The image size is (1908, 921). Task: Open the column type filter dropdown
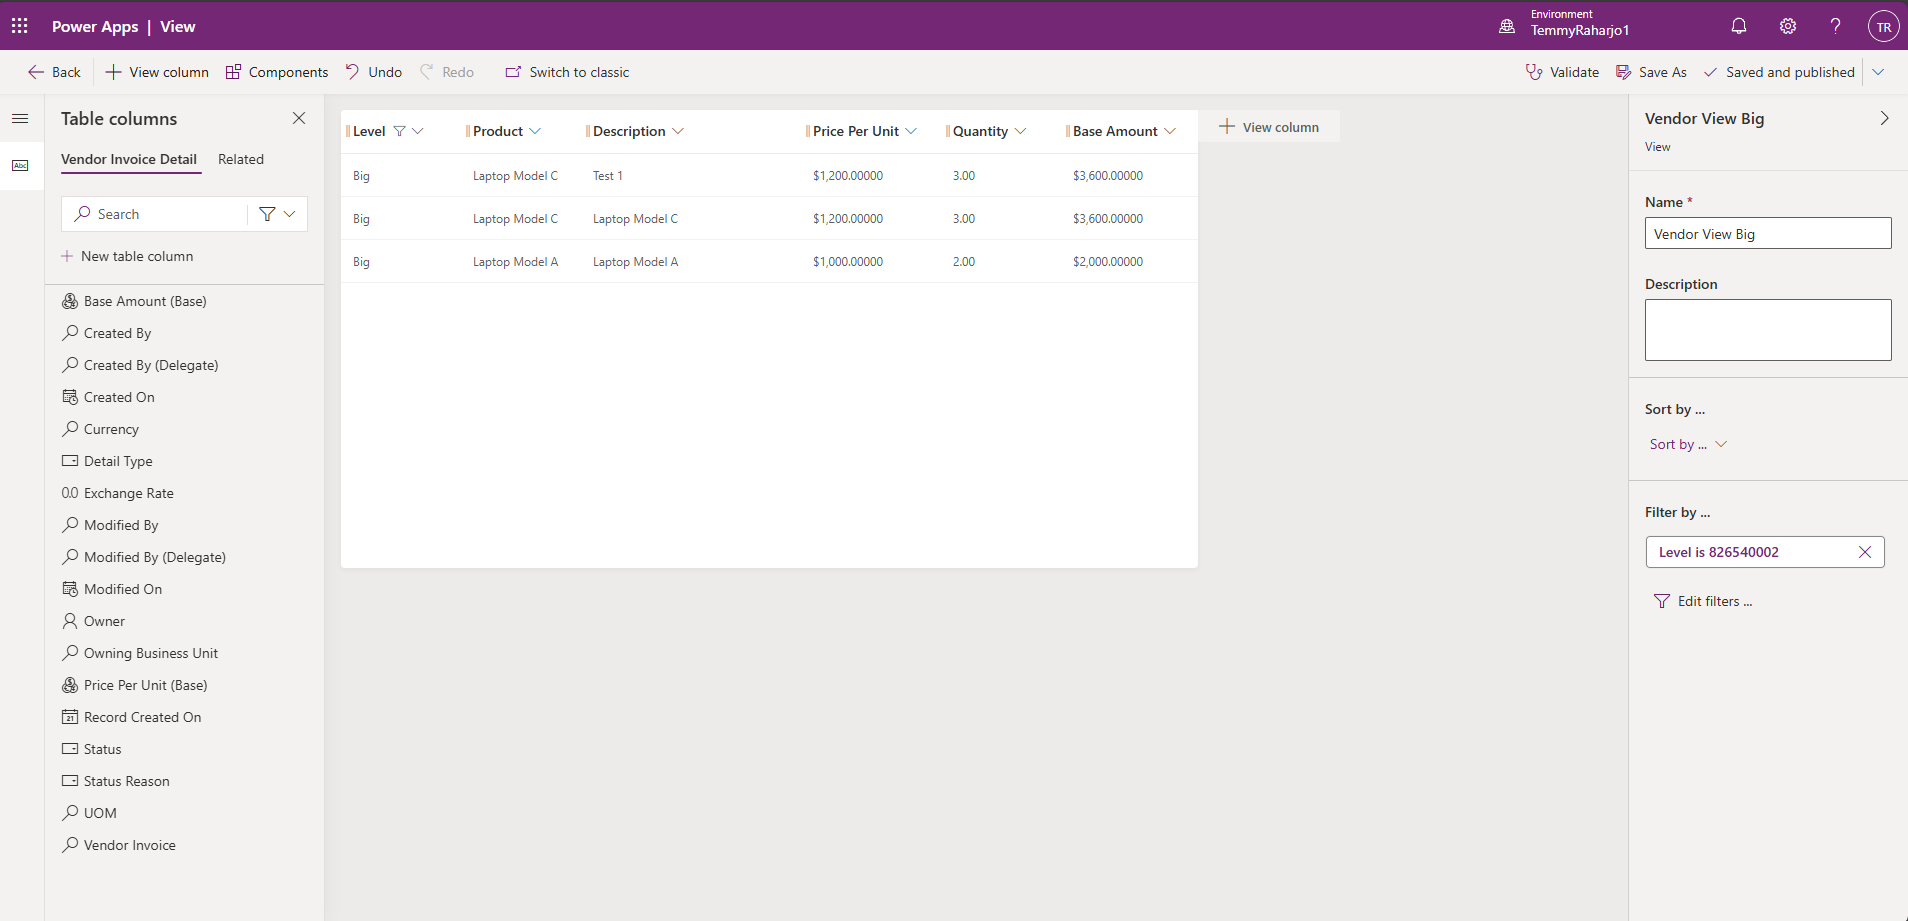tap(278, 214)
